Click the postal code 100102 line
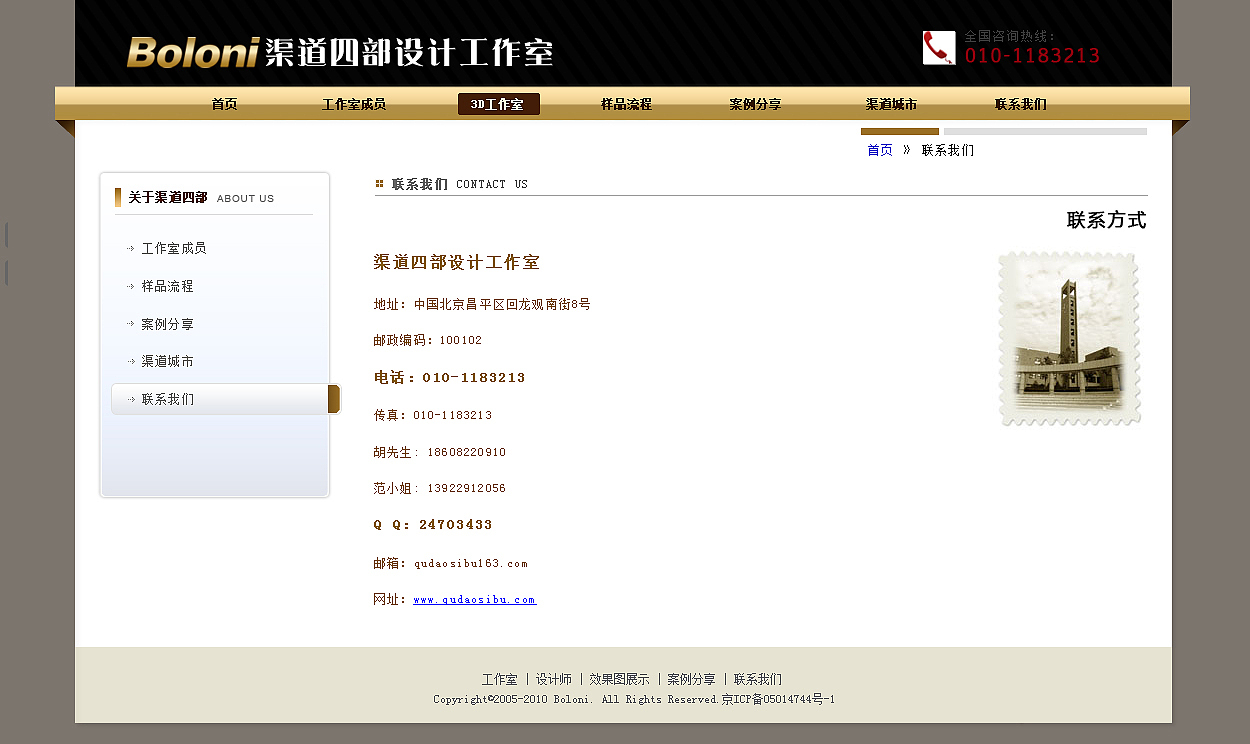Screen dimensions: 1250x744 point(428,340)
